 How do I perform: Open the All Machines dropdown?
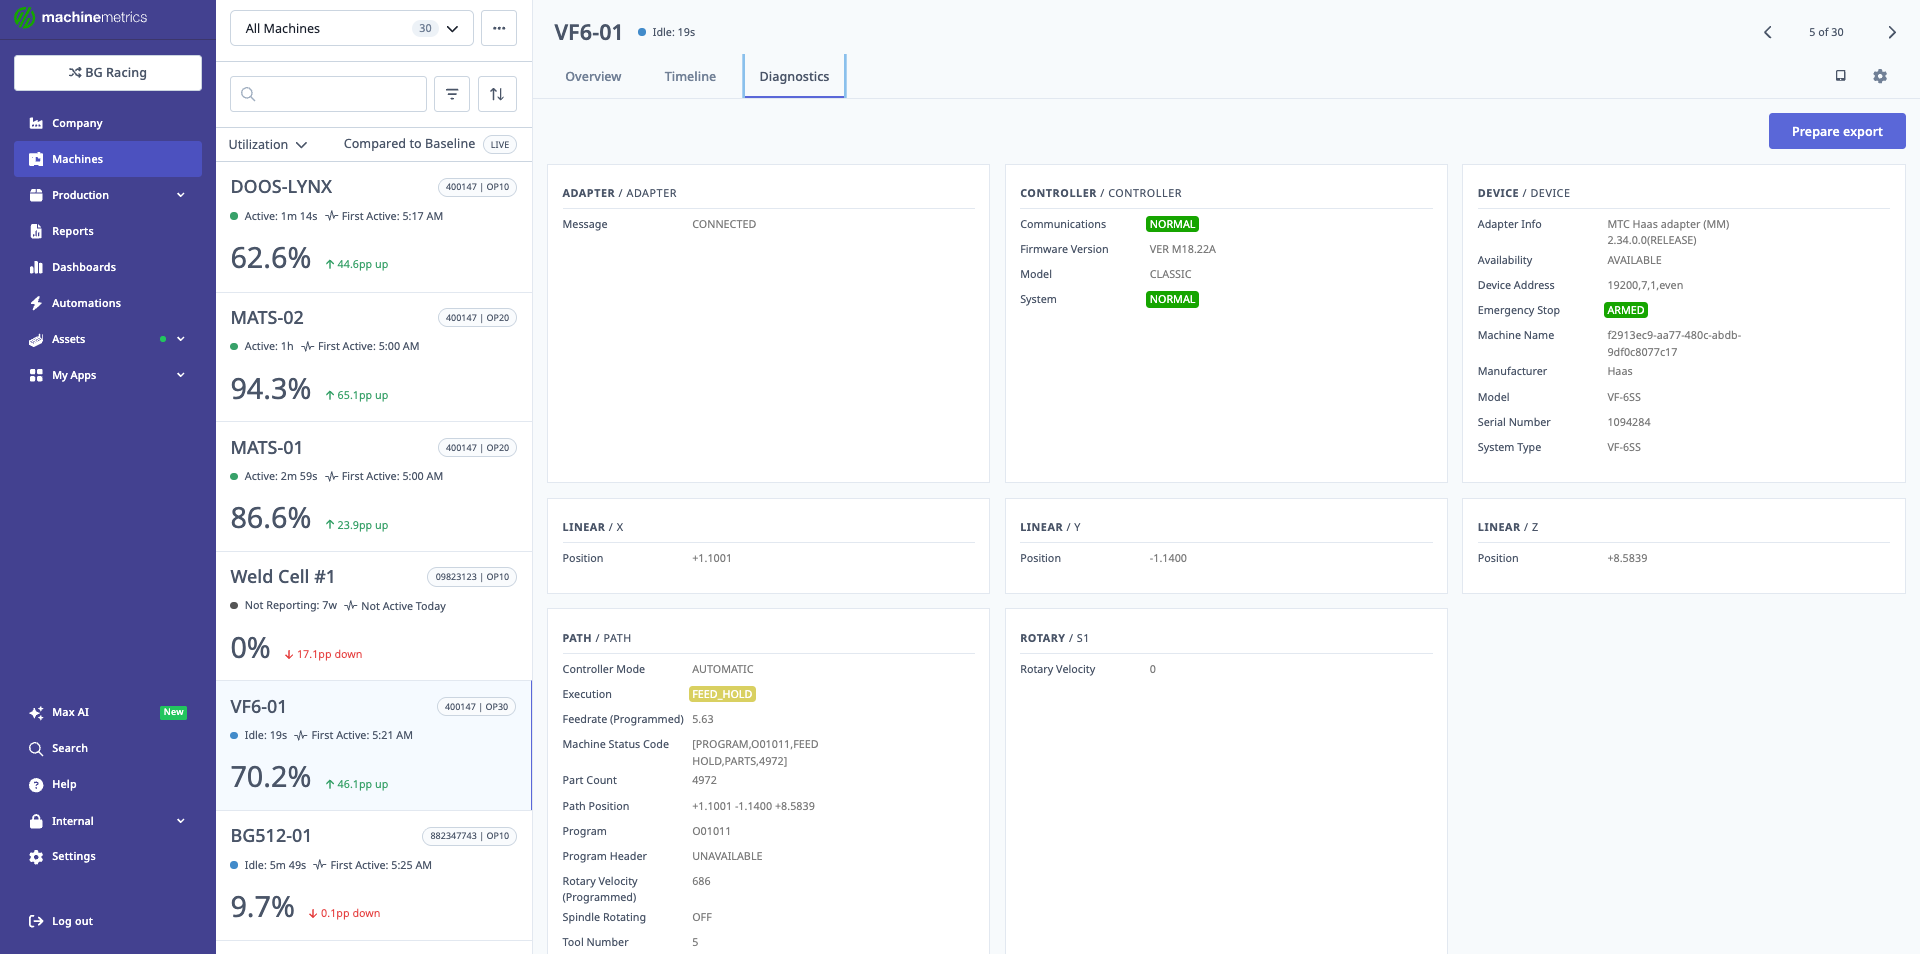[x=350, y=28]
